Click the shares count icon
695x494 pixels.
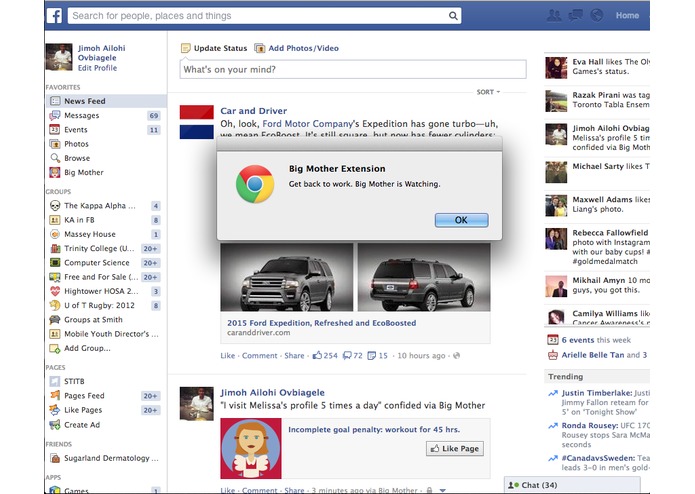[x=372, y=355]
